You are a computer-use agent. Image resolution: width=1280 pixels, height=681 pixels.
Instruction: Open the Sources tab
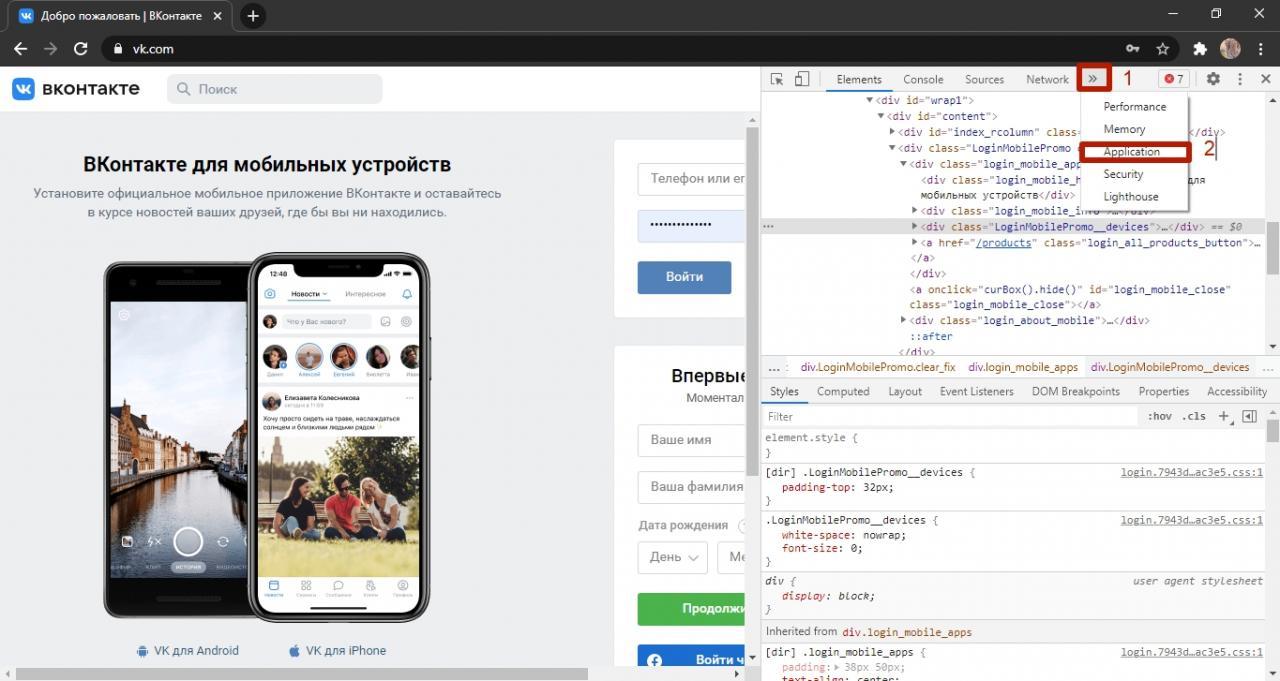(984, 79)
